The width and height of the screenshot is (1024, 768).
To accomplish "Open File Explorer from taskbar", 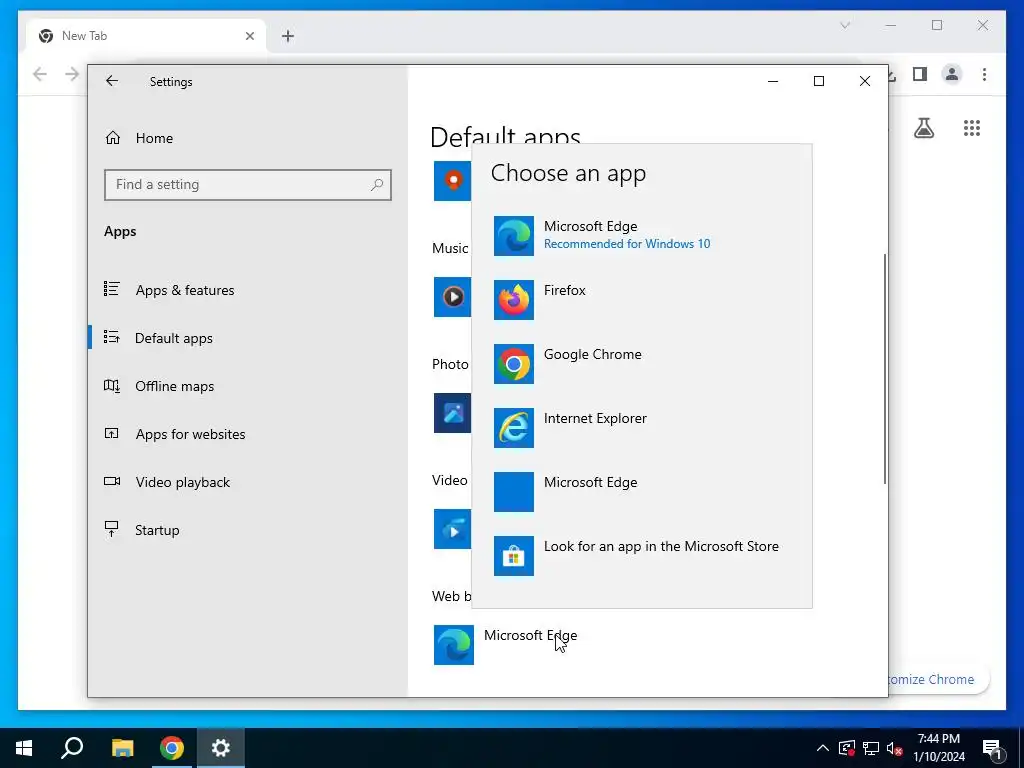I will click(x=122, y=748).
